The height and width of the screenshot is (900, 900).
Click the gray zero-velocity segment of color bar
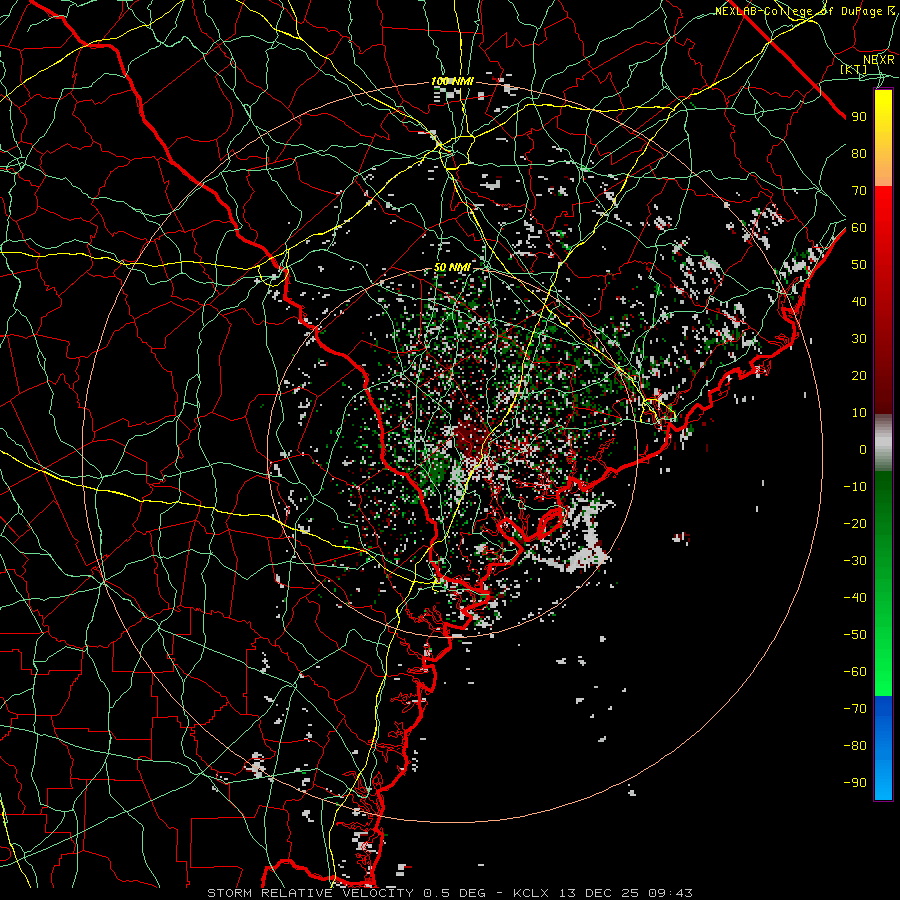pyautogui.click(x=883, y=442)
